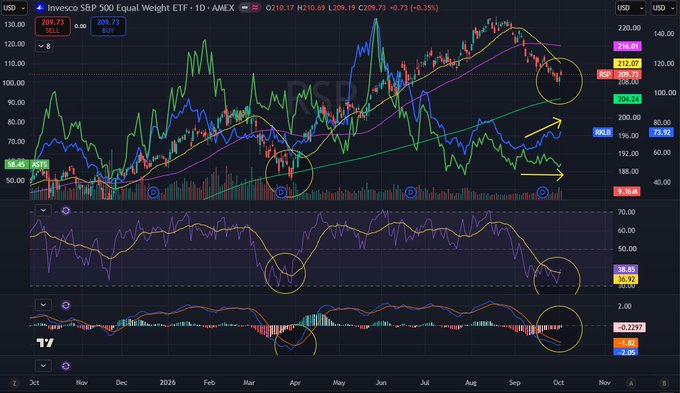Click the purple 216.01 moving average label

[628, 46]
